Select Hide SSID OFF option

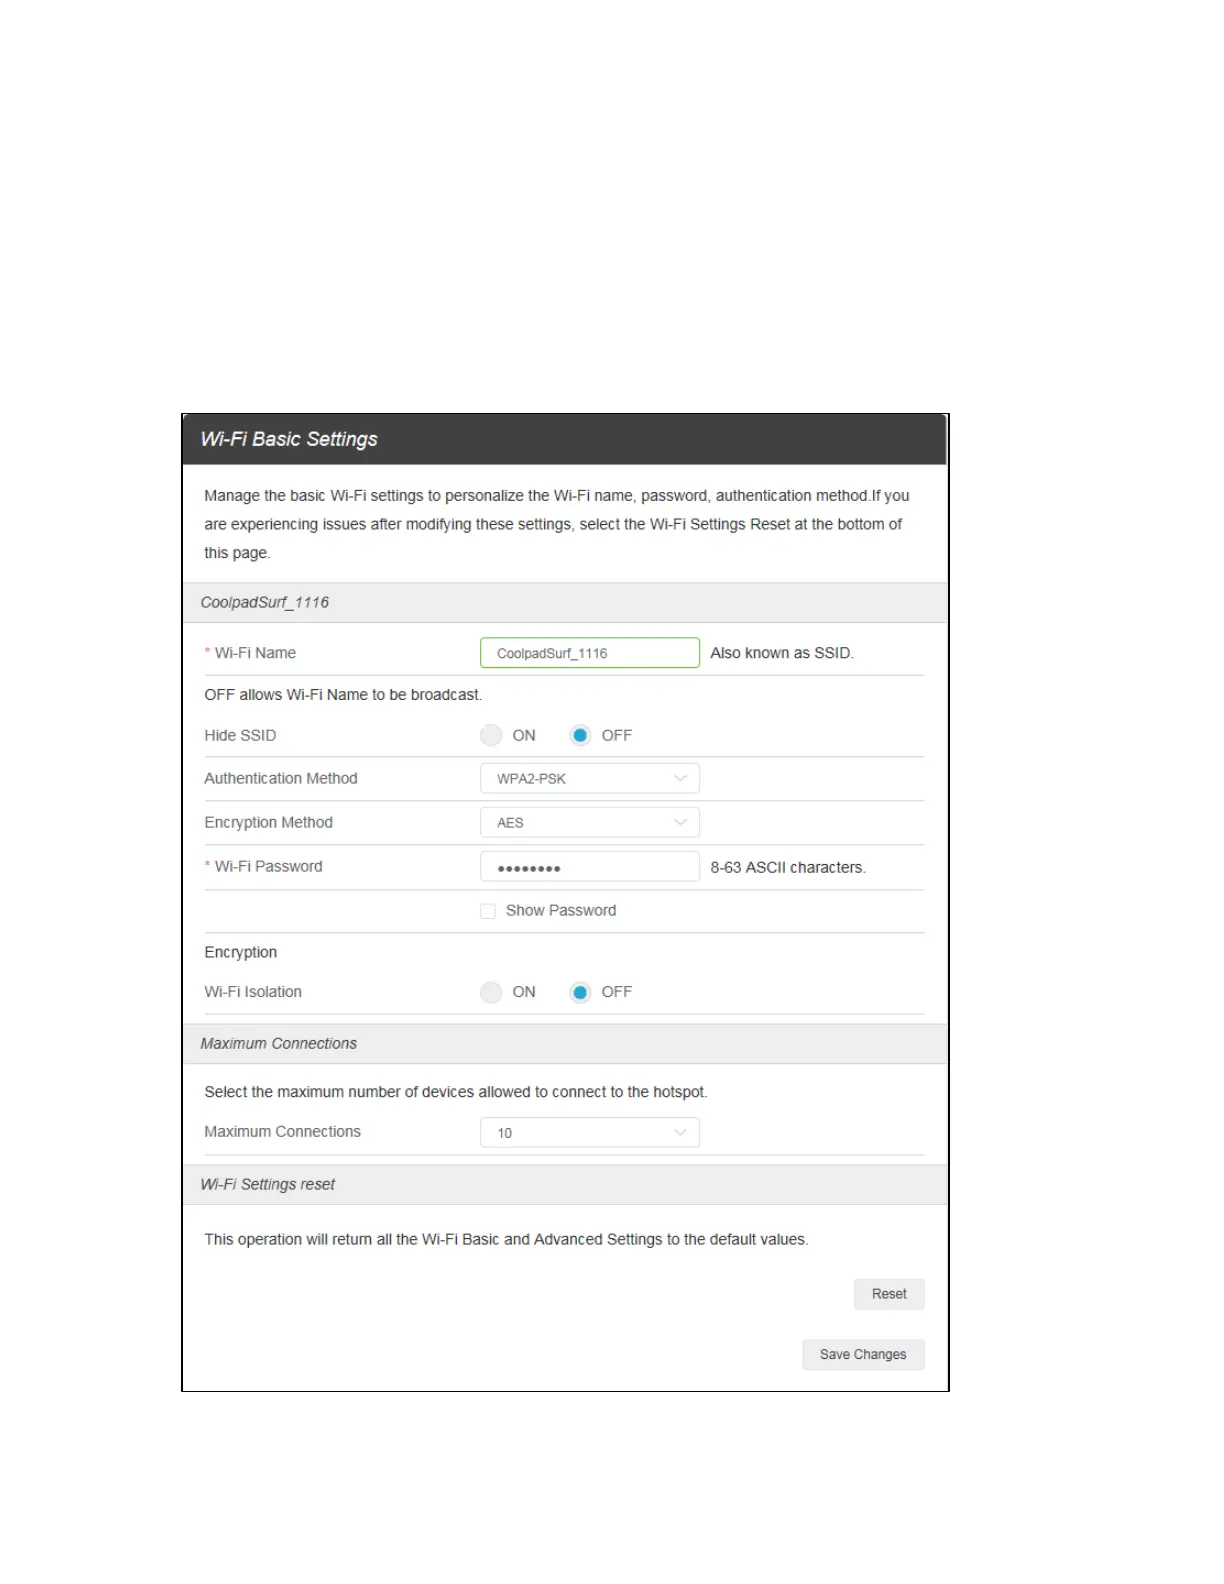coord(580,735)
